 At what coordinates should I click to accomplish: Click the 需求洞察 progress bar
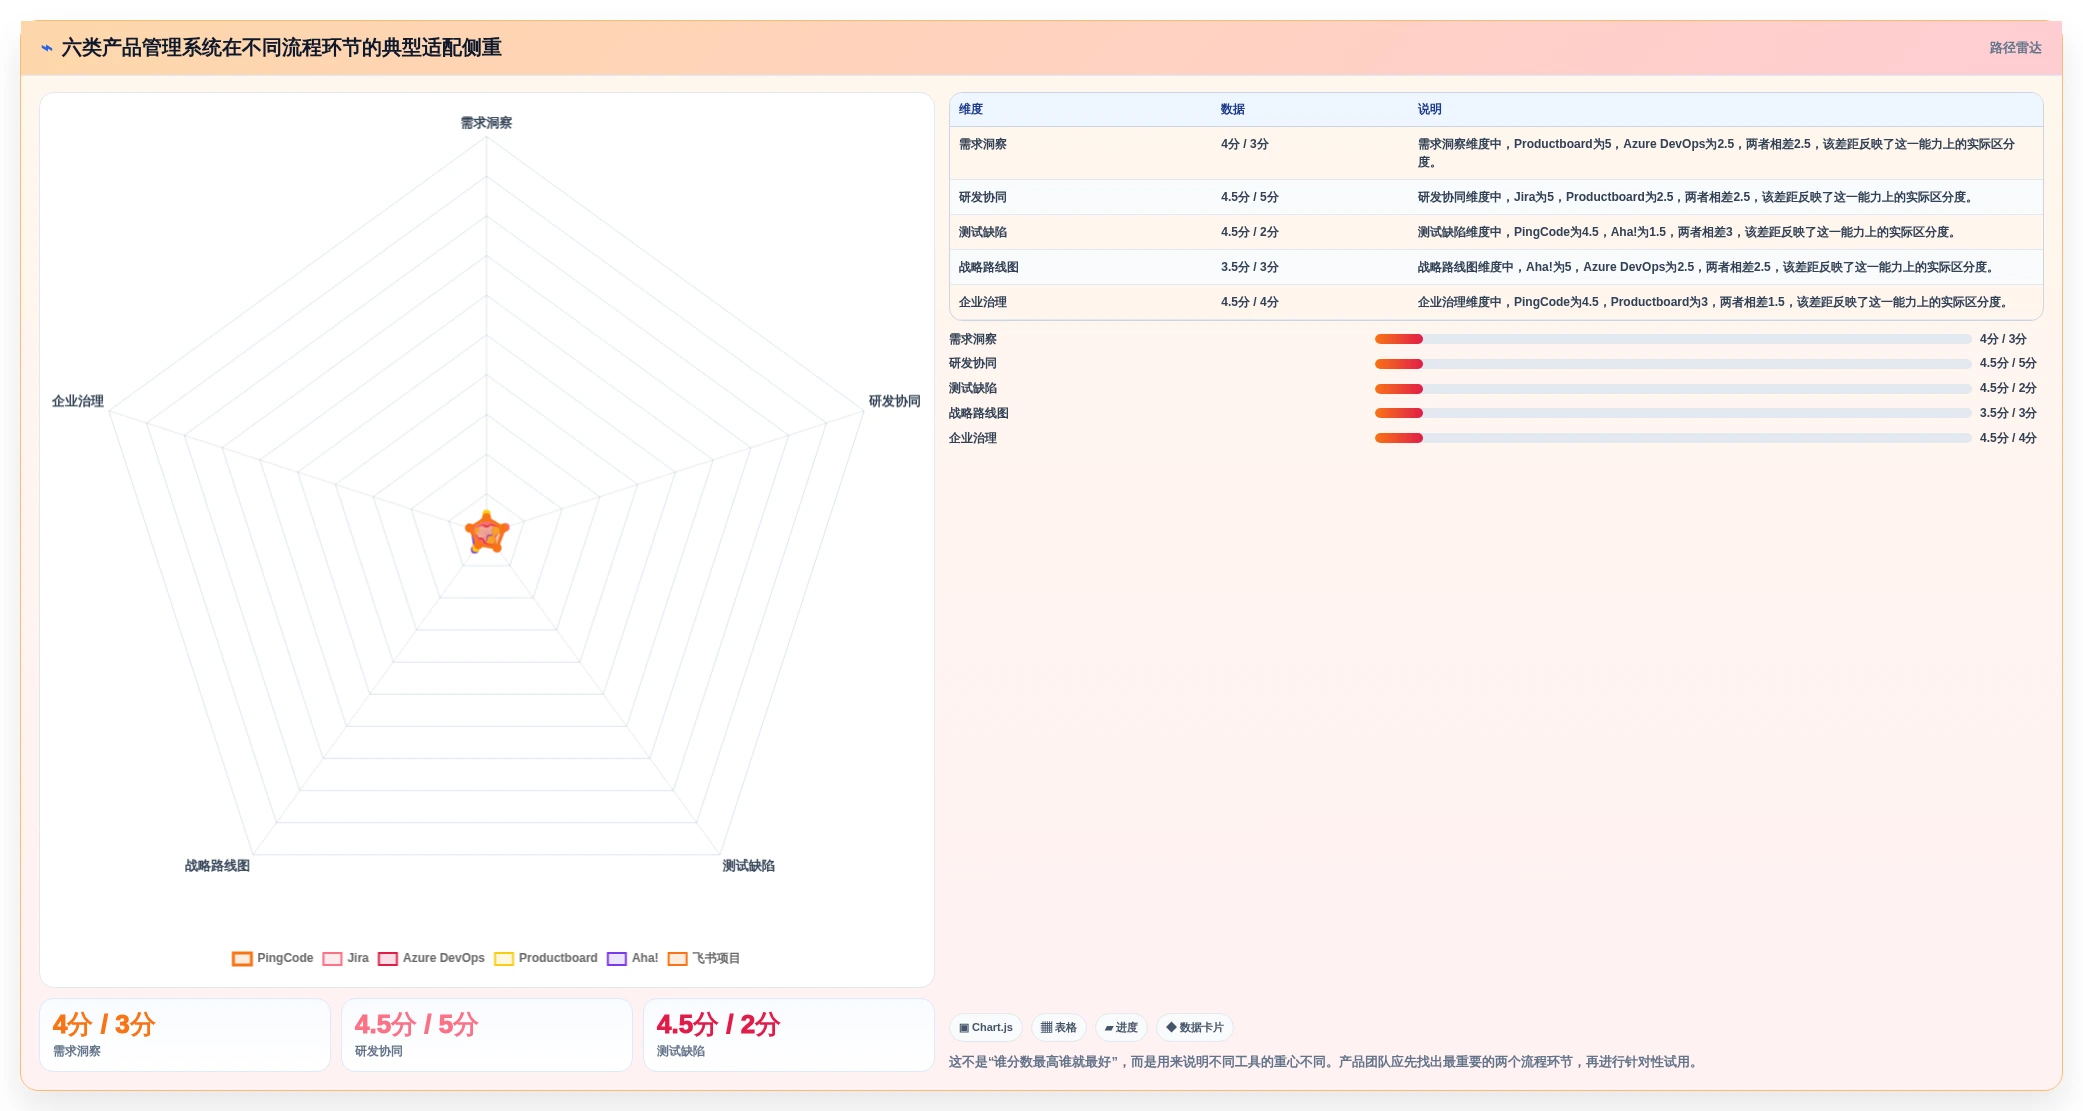pos(1673,339)
